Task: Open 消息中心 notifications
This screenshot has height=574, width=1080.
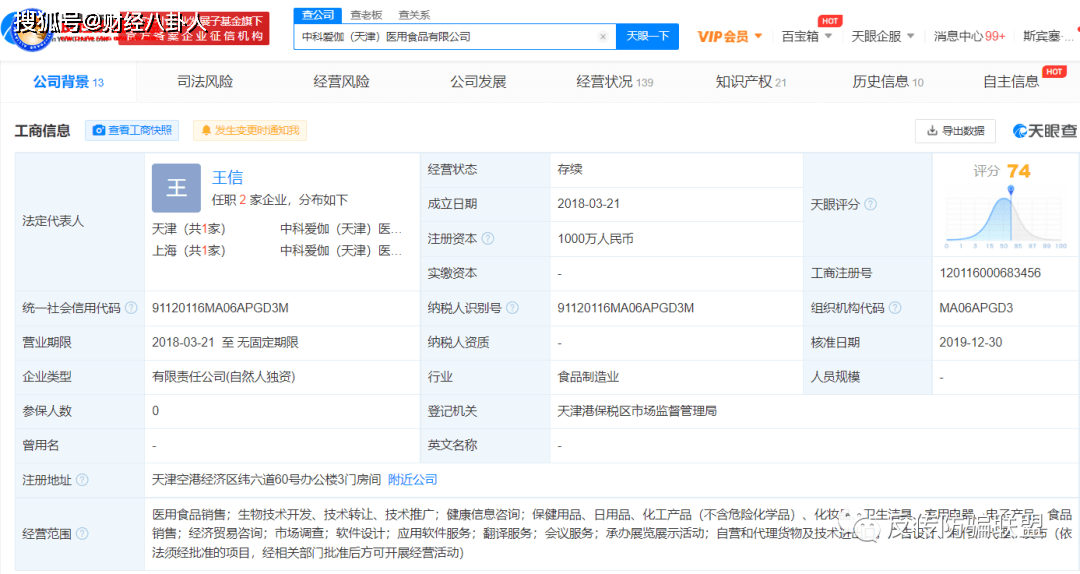Action: (969, 36)
